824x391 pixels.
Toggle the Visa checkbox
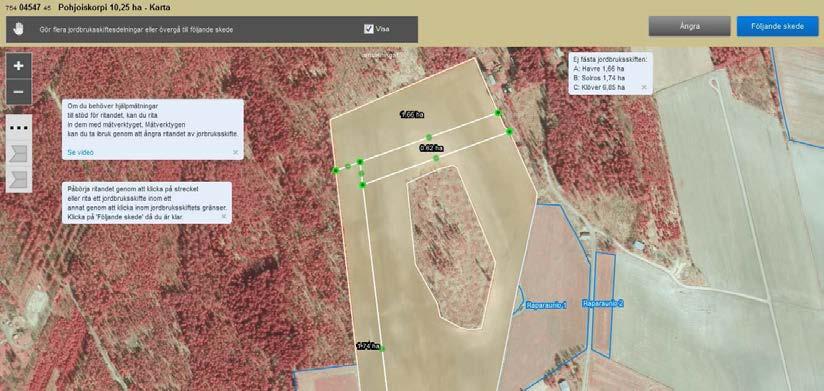[x=368, y=29]
